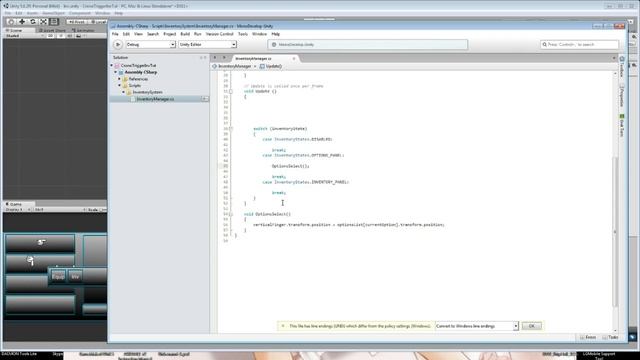Open InventoryManager class breadcrumb
The image size is (640, 360).
click(233, 66)
